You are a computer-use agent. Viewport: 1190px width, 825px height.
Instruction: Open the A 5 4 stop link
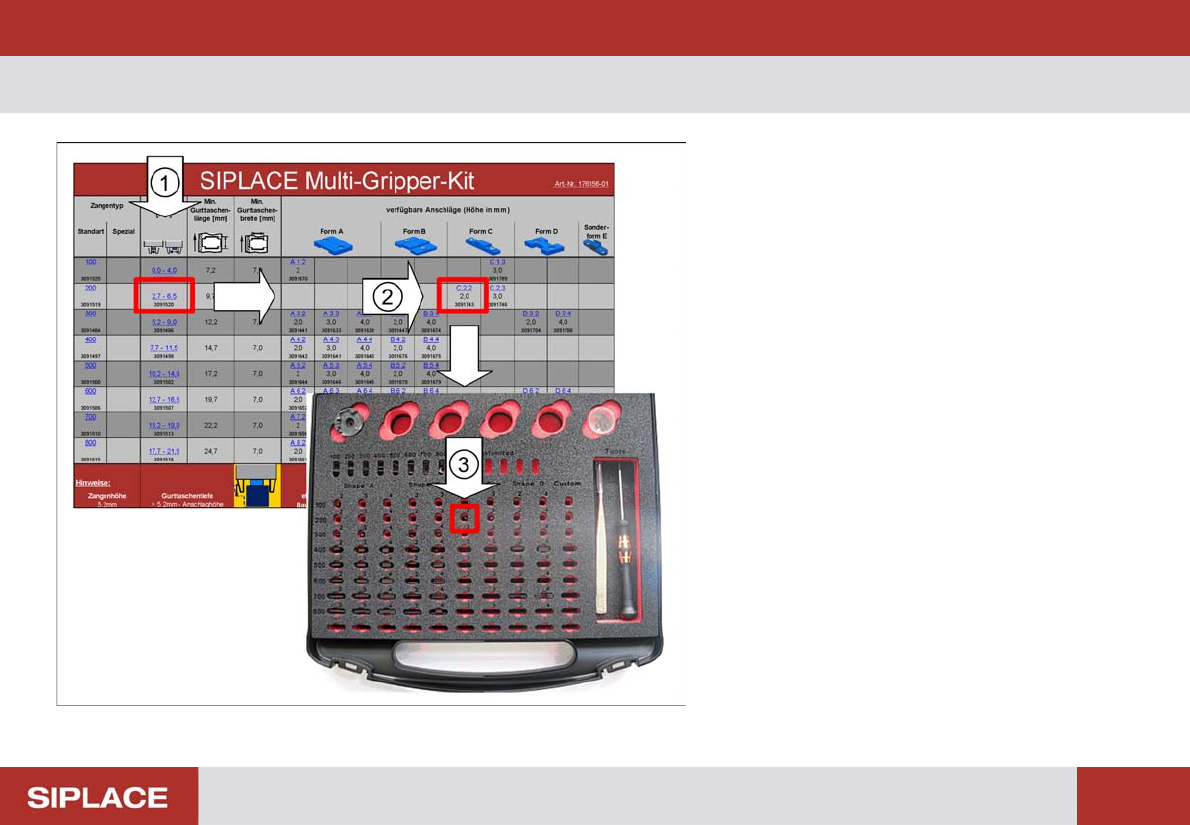[364, 365]
